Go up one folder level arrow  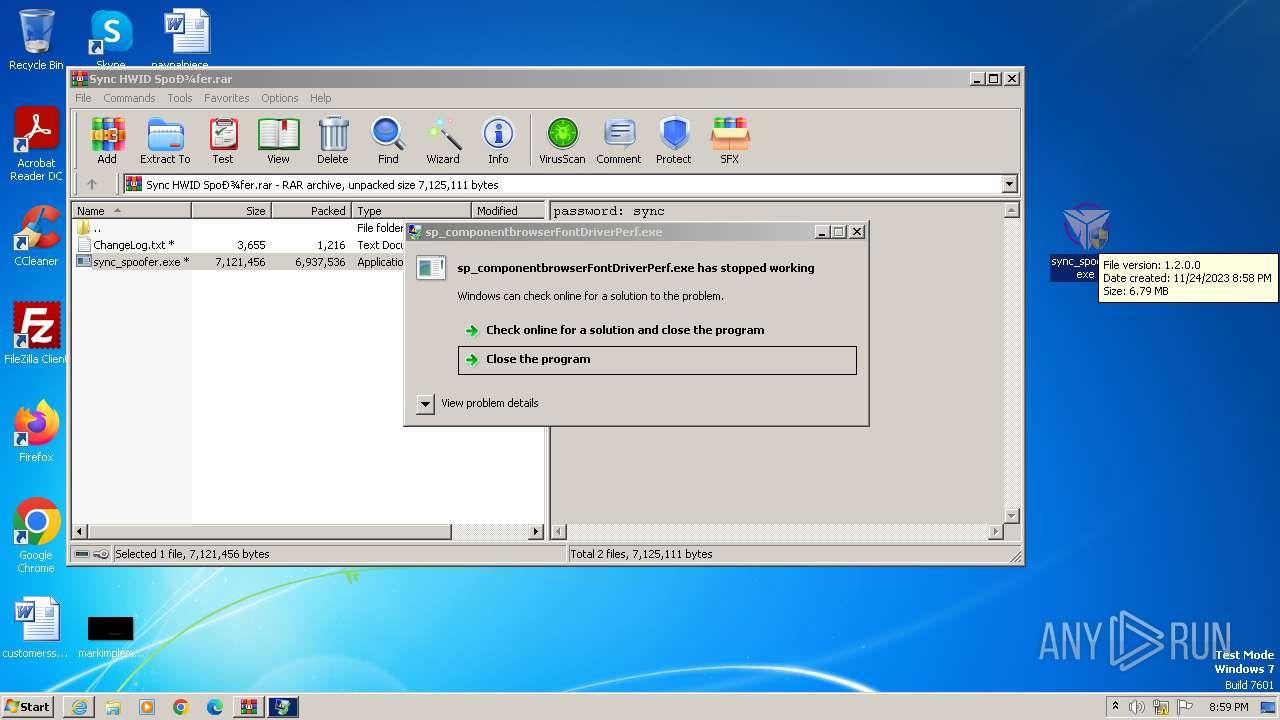point(92,184)
